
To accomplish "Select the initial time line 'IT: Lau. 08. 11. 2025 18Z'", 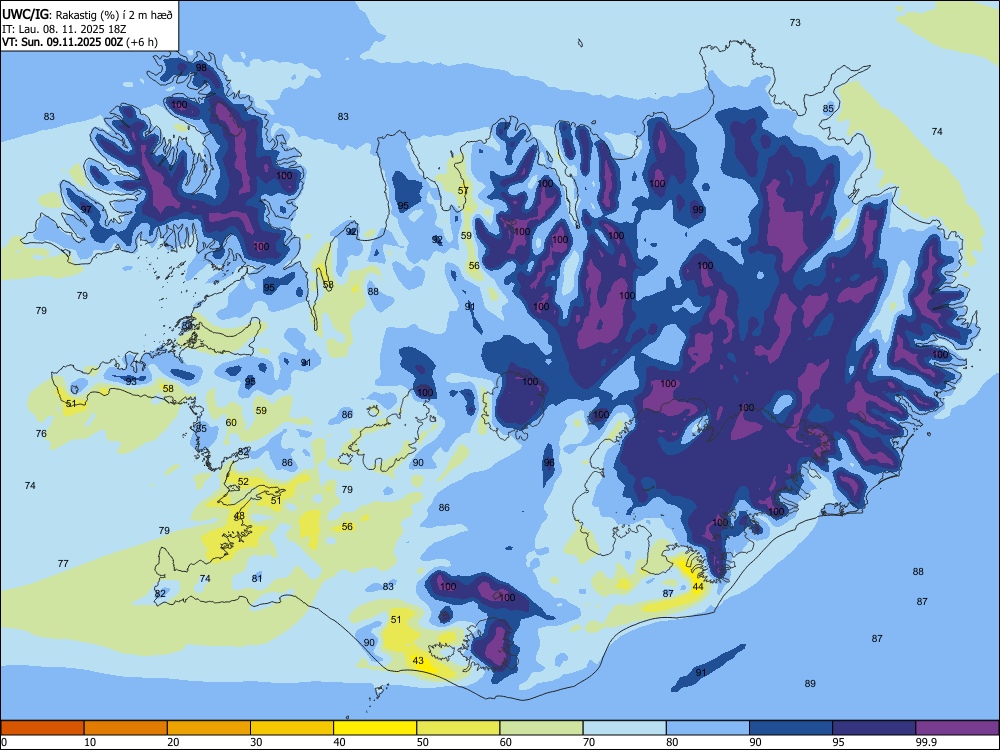I will click(64, 29).
